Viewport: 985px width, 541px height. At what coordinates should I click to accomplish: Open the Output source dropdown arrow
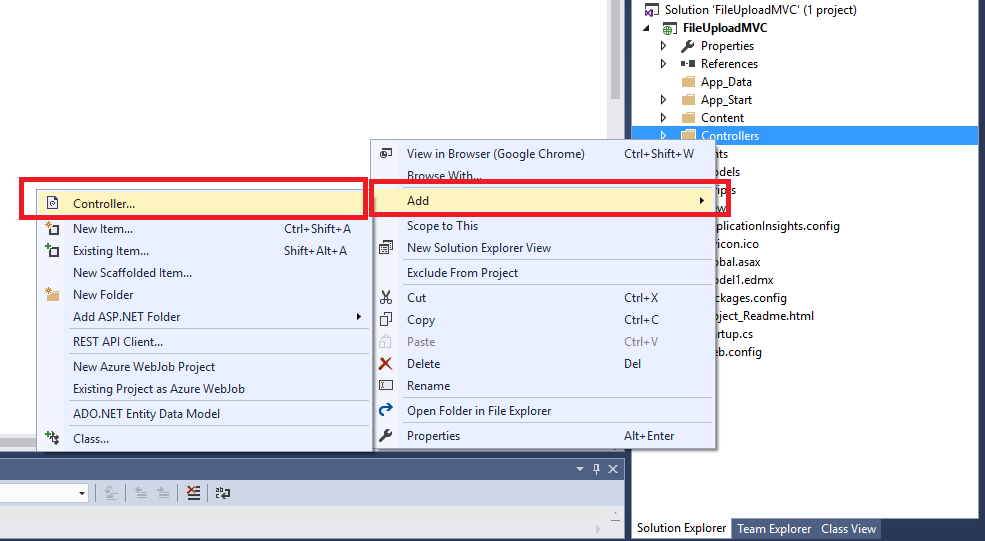82,493
